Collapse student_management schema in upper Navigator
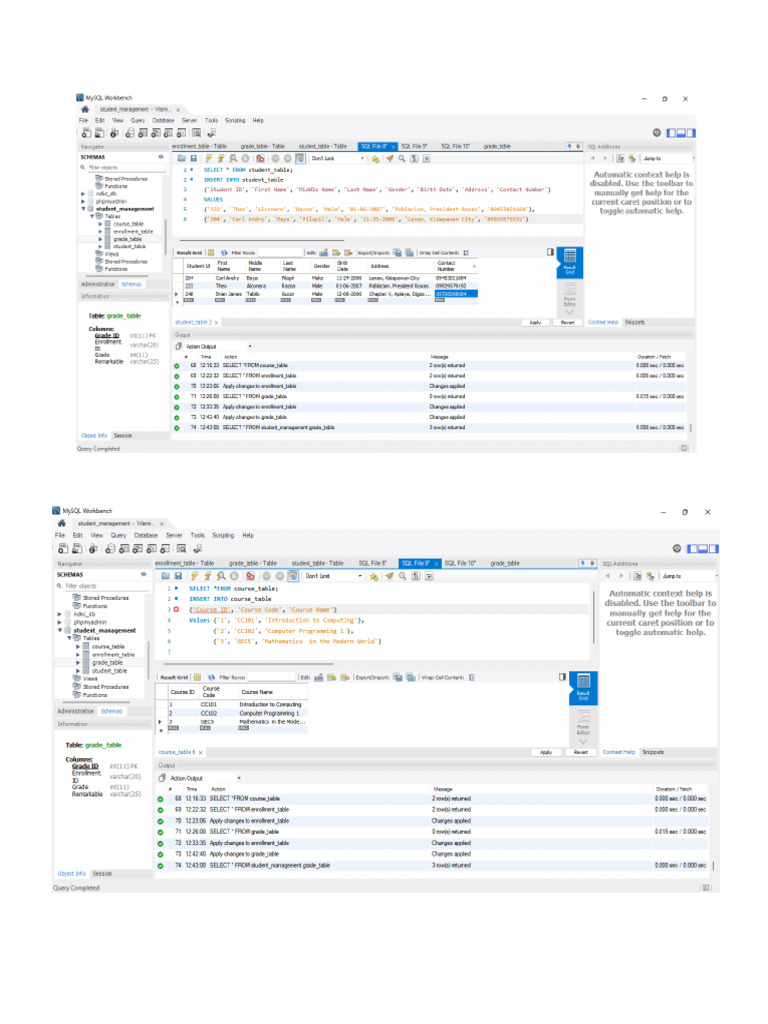Image resolution: width=768 pixels, height=1024 pixels. tap(83, 209)
